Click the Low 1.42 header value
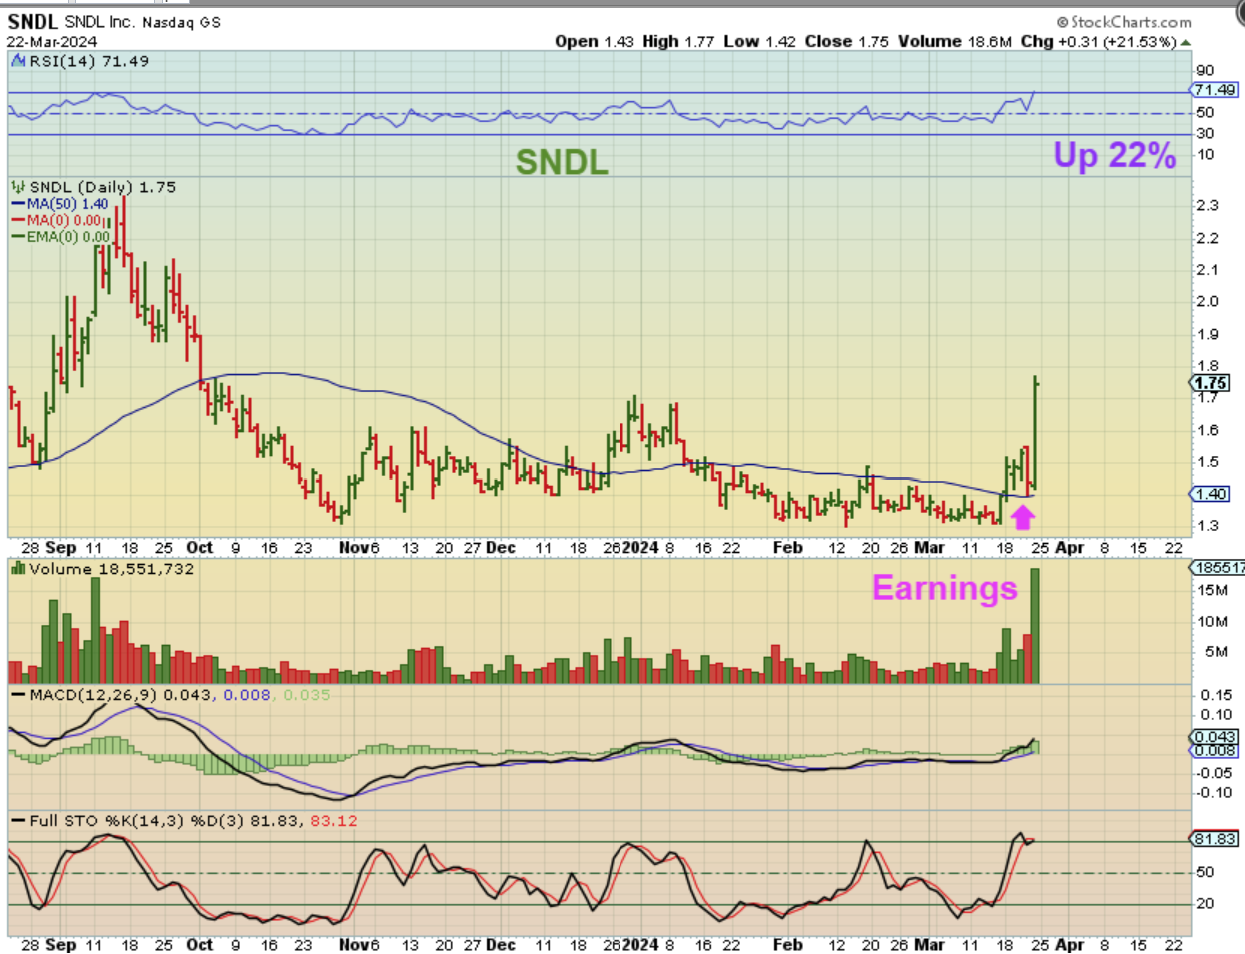1245x954 pixels. point(760,42)
